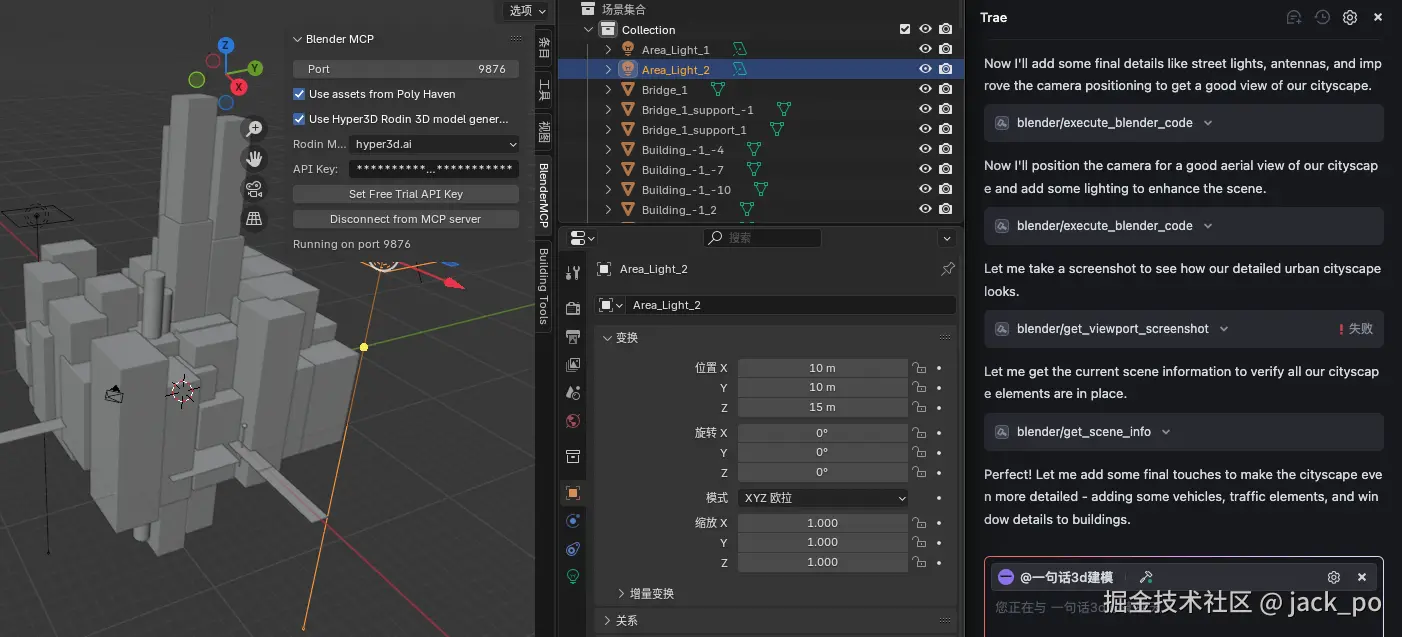Hide Bridge_1 with its eye icon
Screen dimensions: 1402x637
pyautogui.click(x=925, y=89)
